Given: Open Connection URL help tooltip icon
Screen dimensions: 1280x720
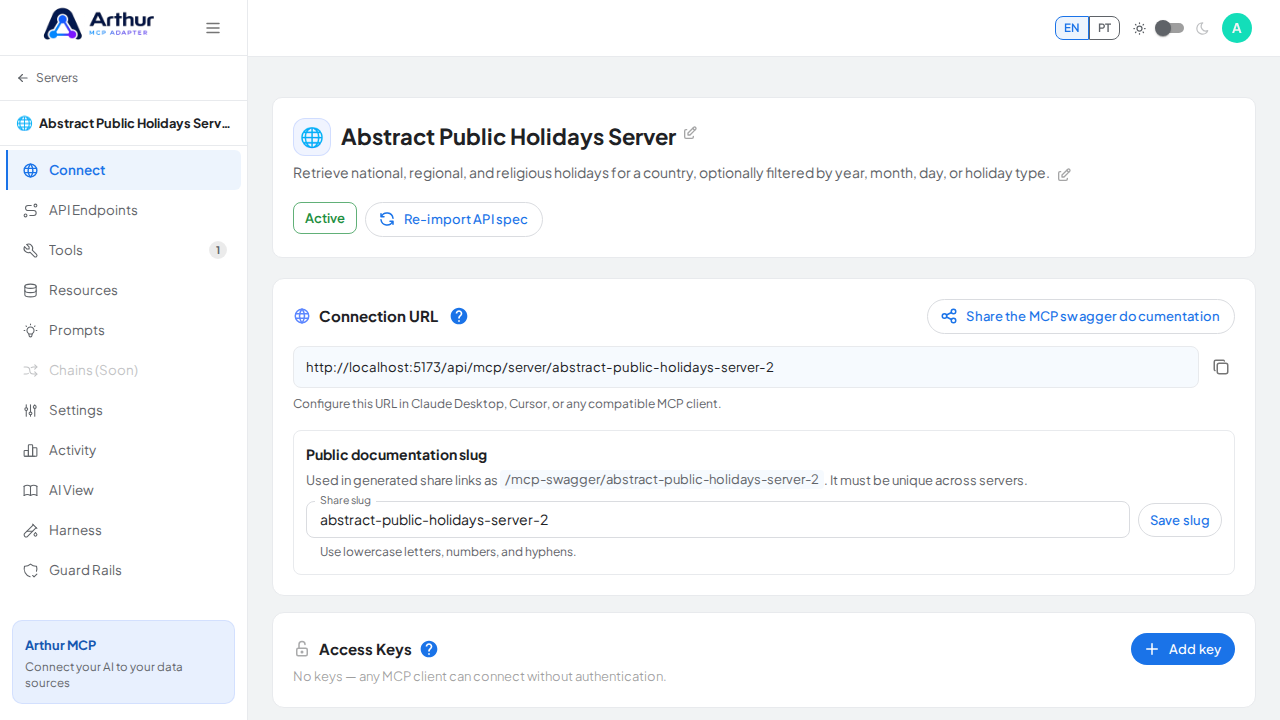Looking at the screenshot, I should click(x=459, y=316).
